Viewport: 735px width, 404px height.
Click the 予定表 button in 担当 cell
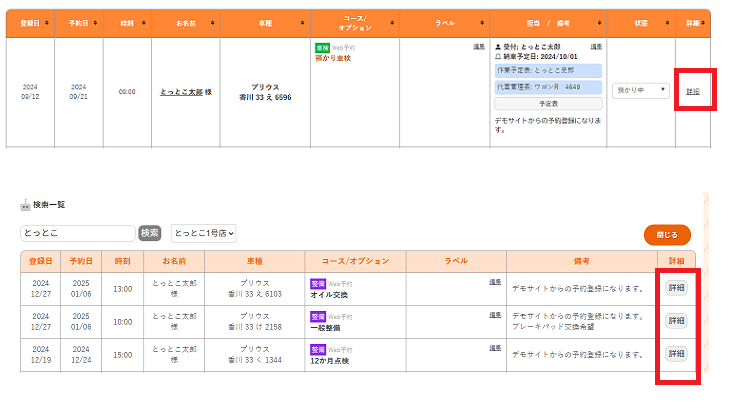548,103
